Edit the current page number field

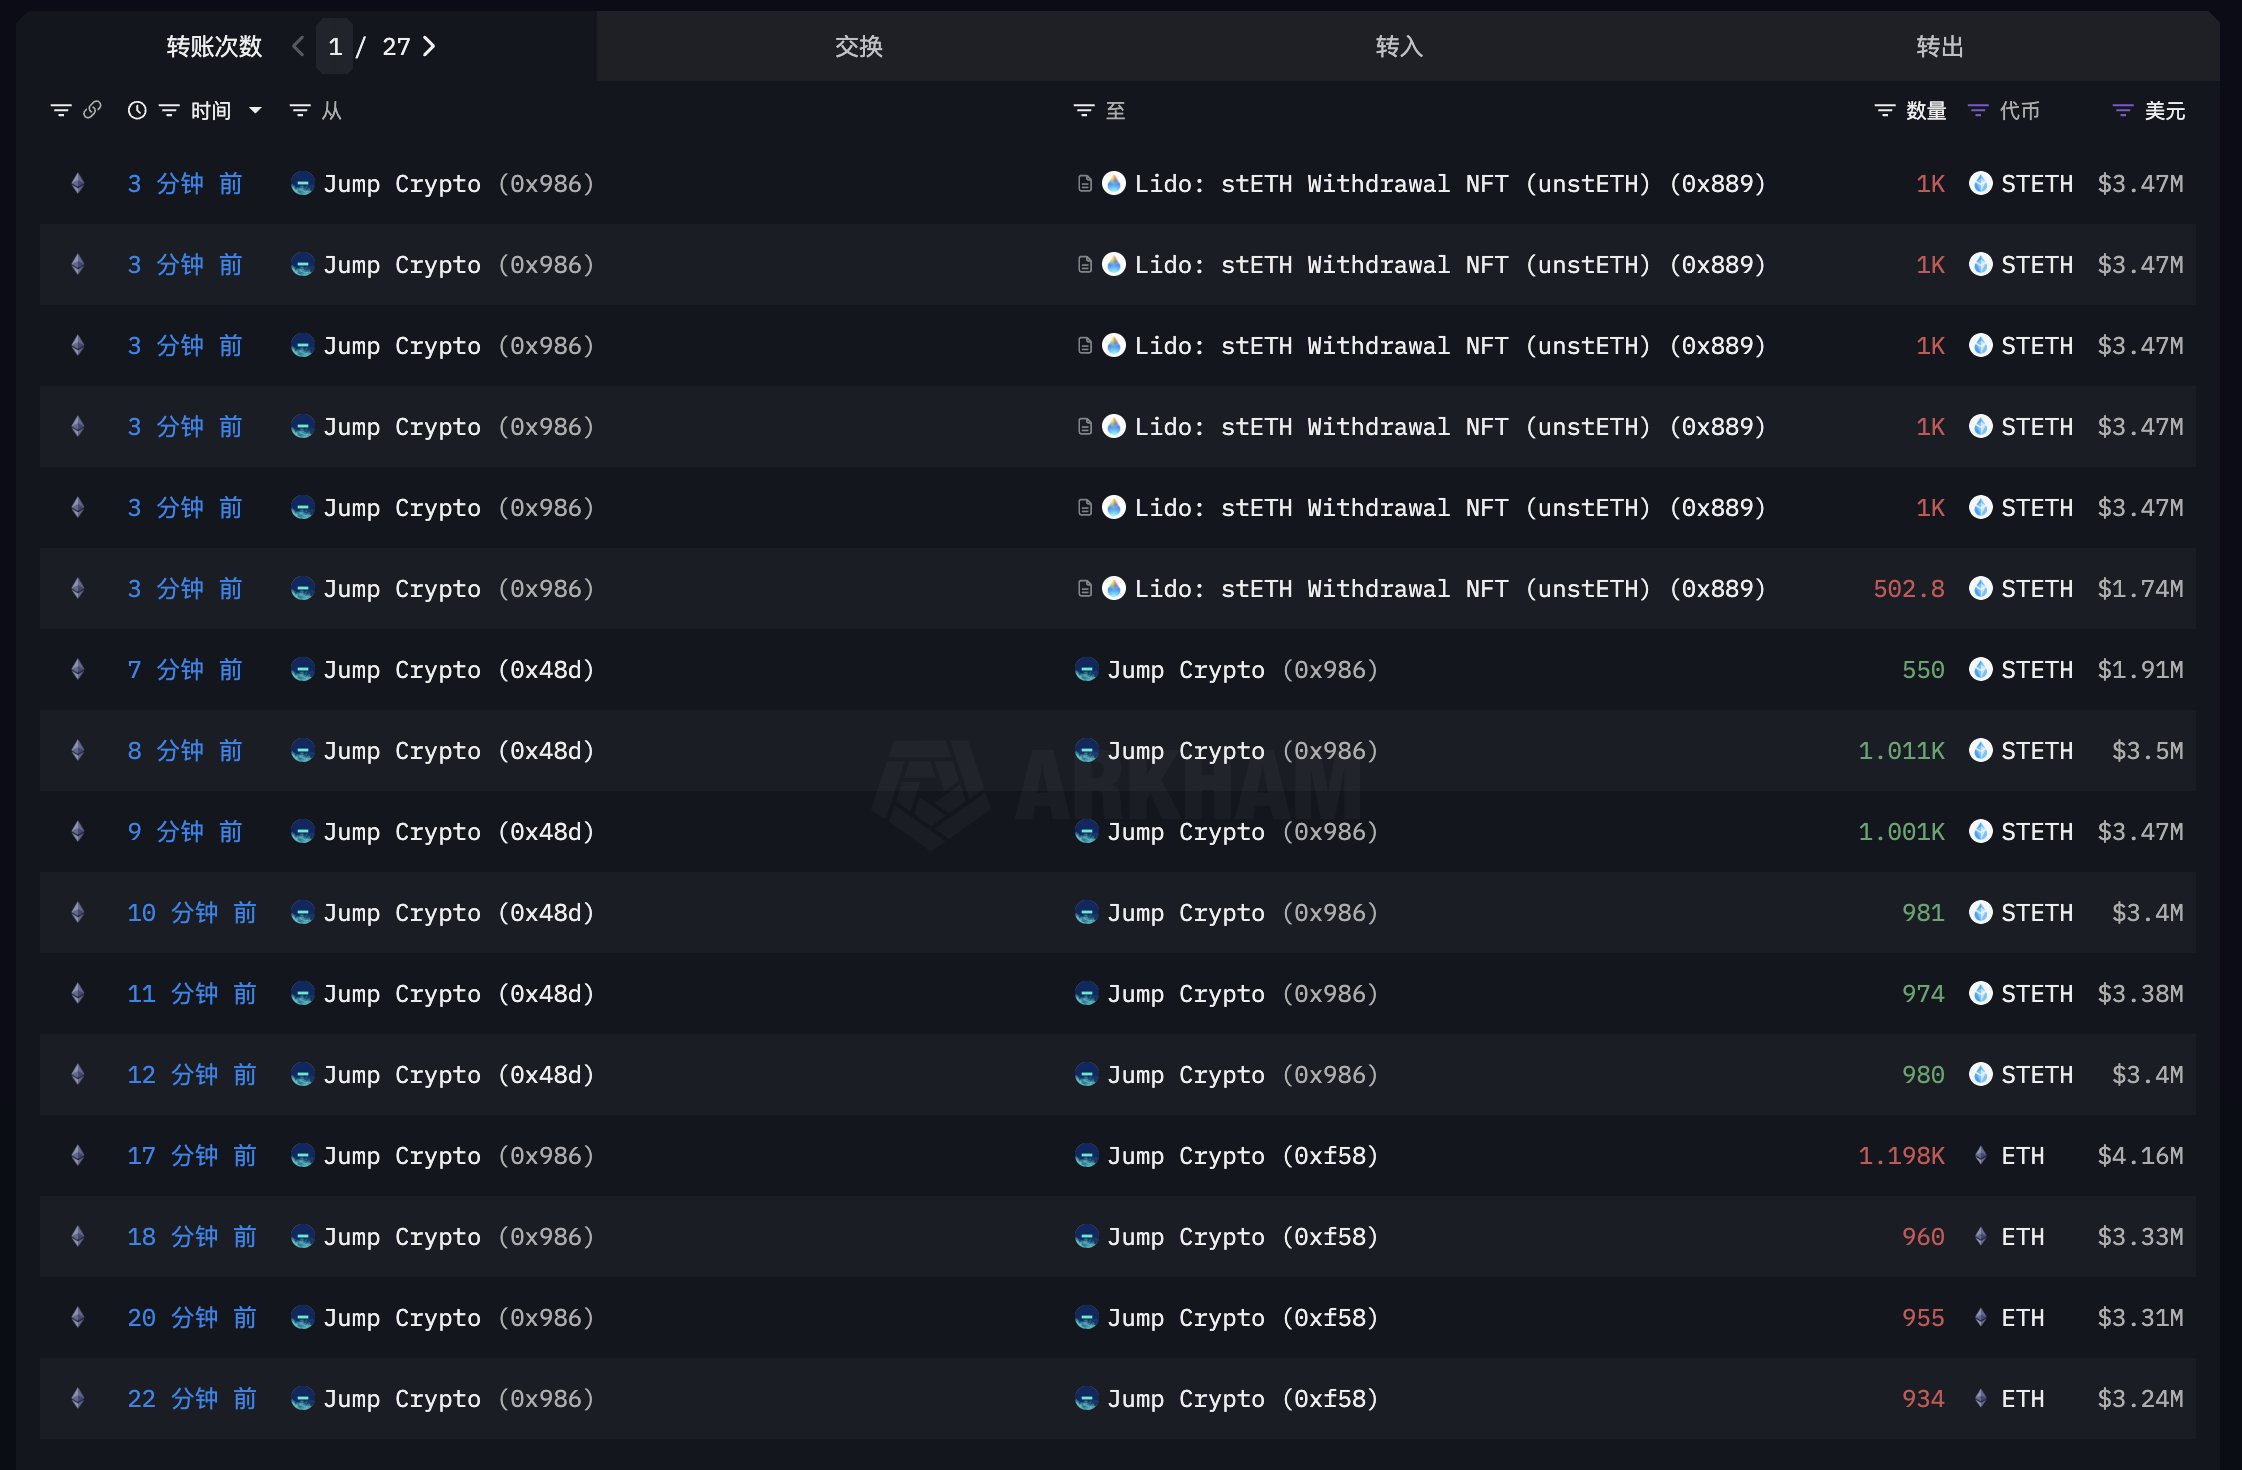[x=335, y=46]
